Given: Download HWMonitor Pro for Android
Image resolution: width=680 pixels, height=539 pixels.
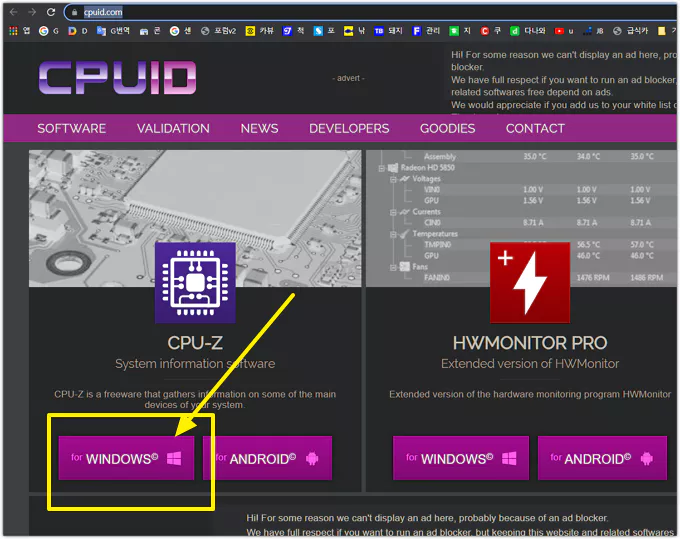Looking at the screenshot, I should [x=602, y=458].
